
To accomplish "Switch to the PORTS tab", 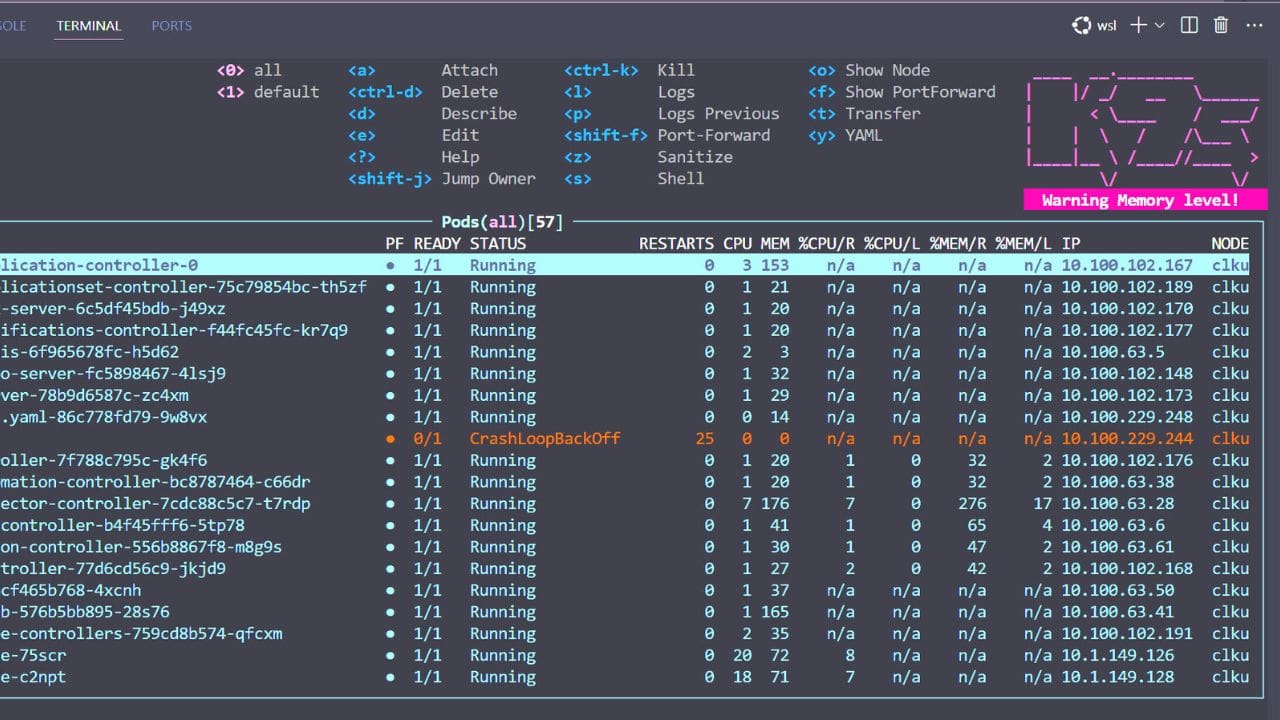I will click(171, 25).
